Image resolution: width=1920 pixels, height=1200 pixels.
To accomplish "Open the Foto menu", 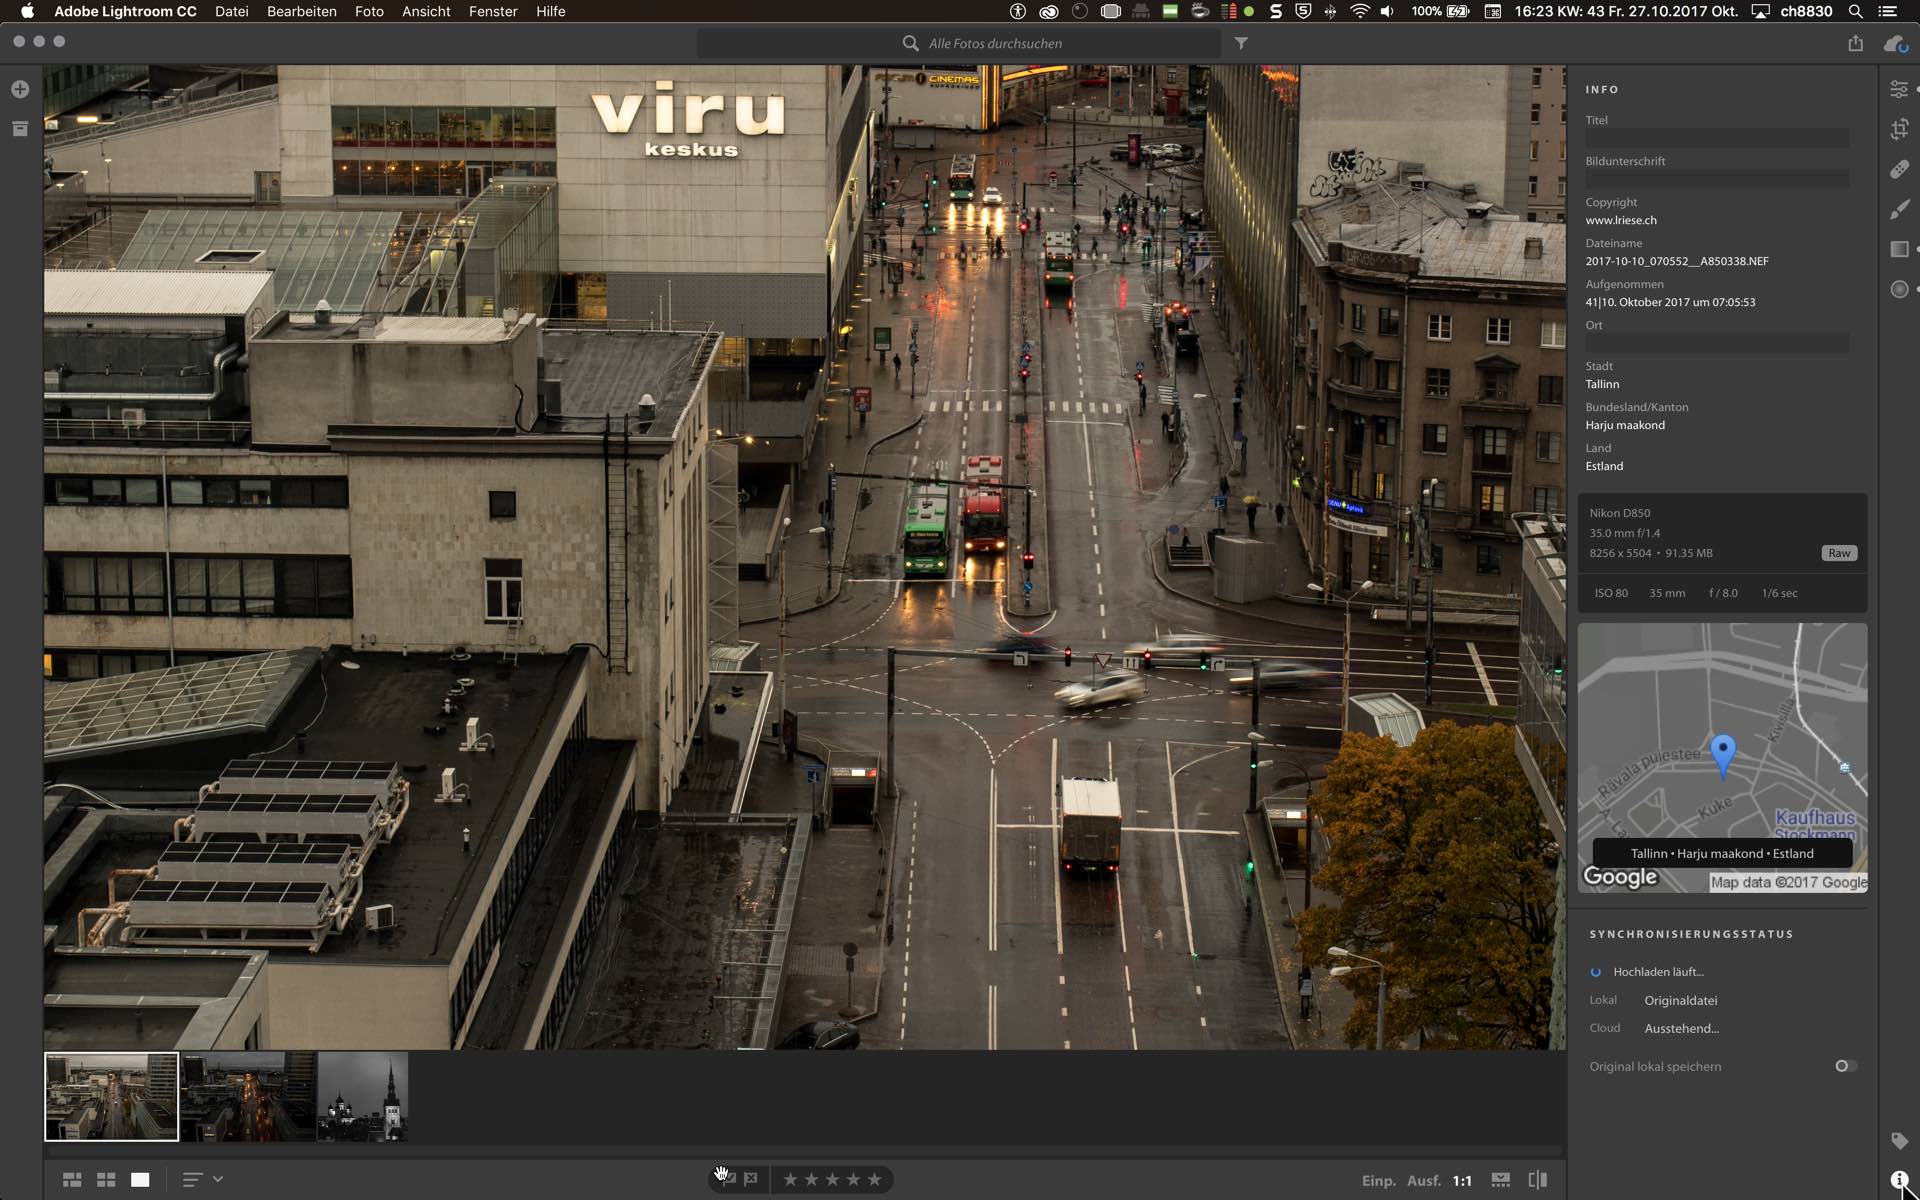I will pyautogui.click(x=369, y=11).
